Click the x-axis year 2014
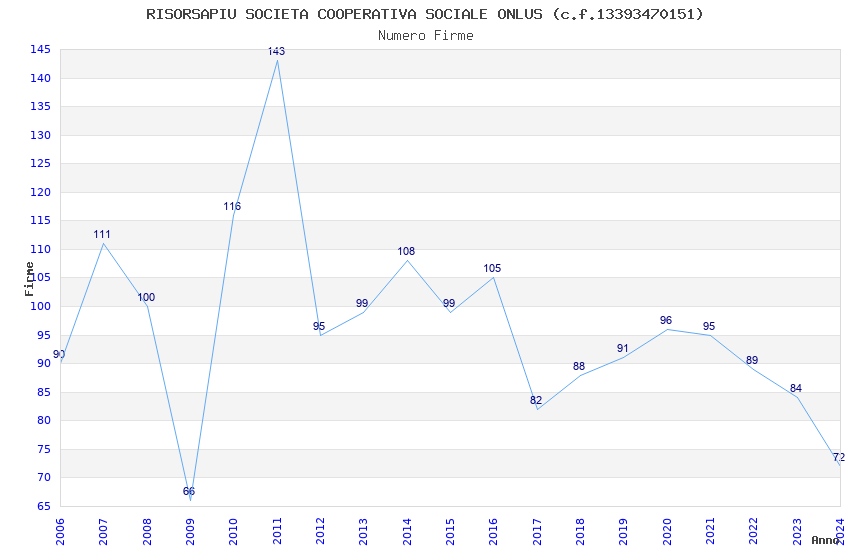 [407, 532]
